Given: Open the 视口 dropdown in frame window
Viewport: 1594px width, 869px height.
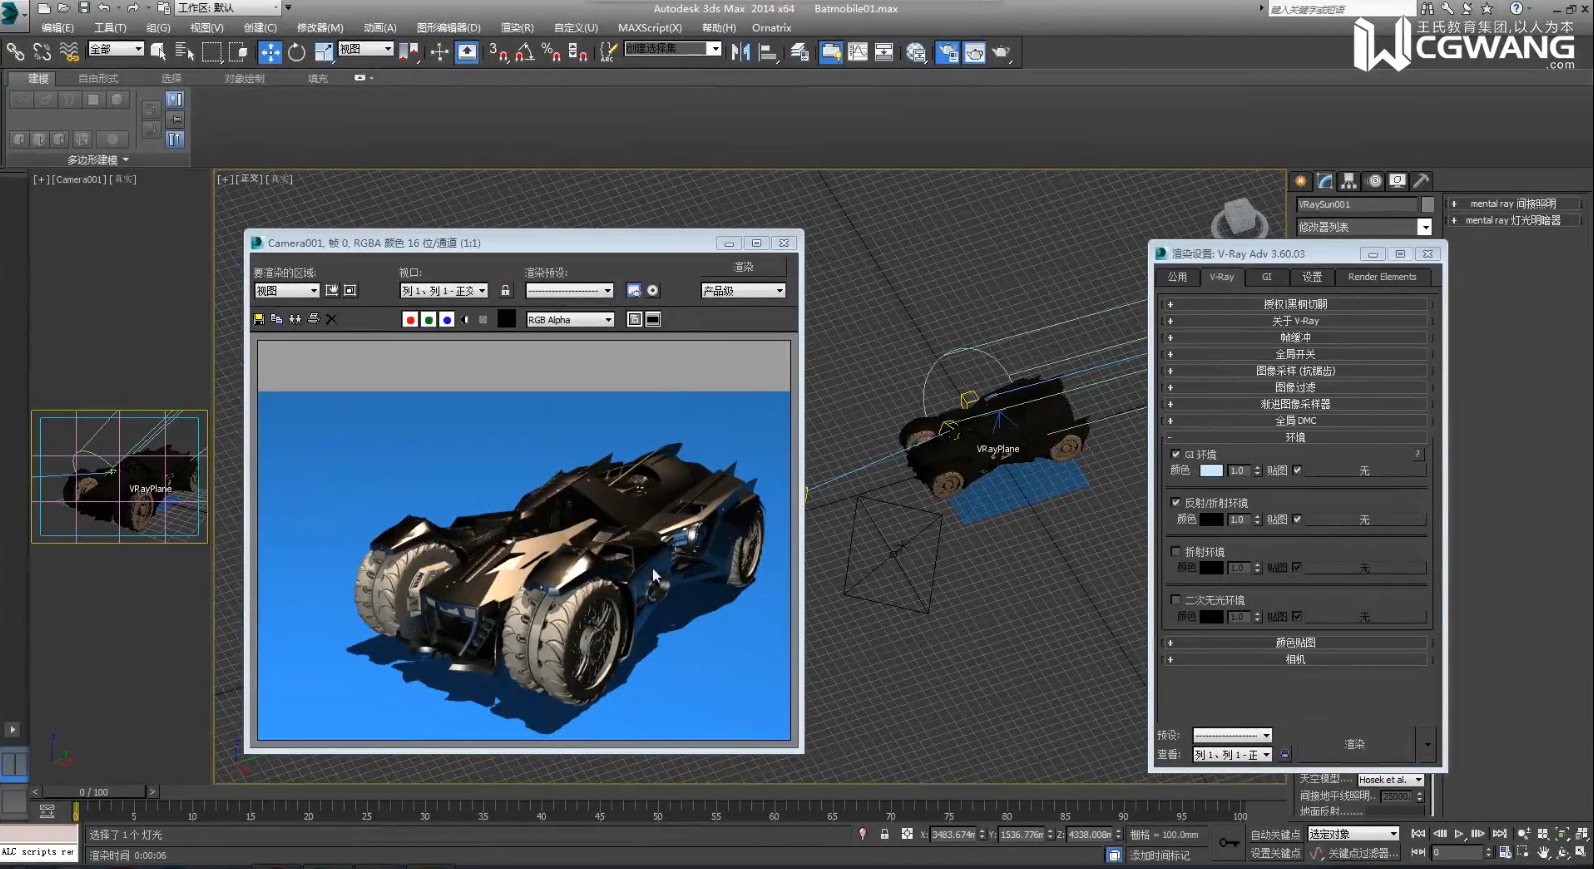Looking at the screenshot, I should (x=444, y=290).
